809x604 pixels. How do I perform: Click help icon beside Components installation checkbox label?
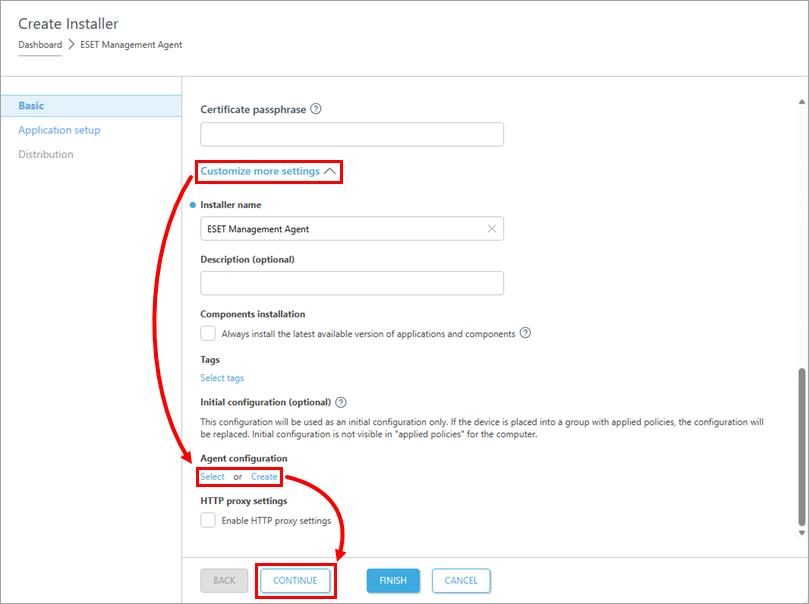point(525,333)
